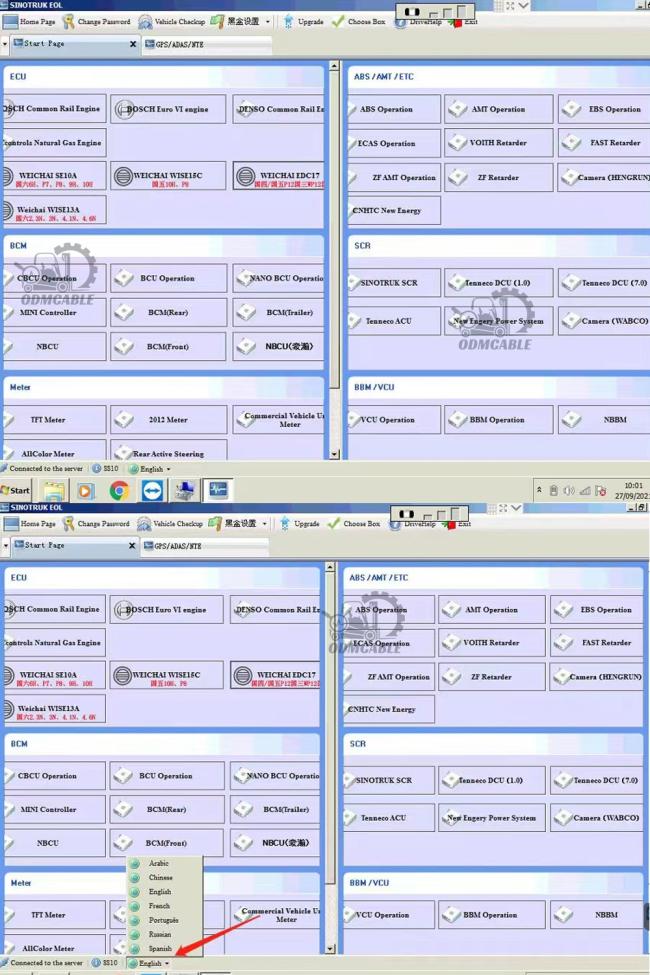Image resolution: width=650 pixels, height=975 pixels.
Task: Open Change Password in the upper window toolbar
Action: point(68,21)
